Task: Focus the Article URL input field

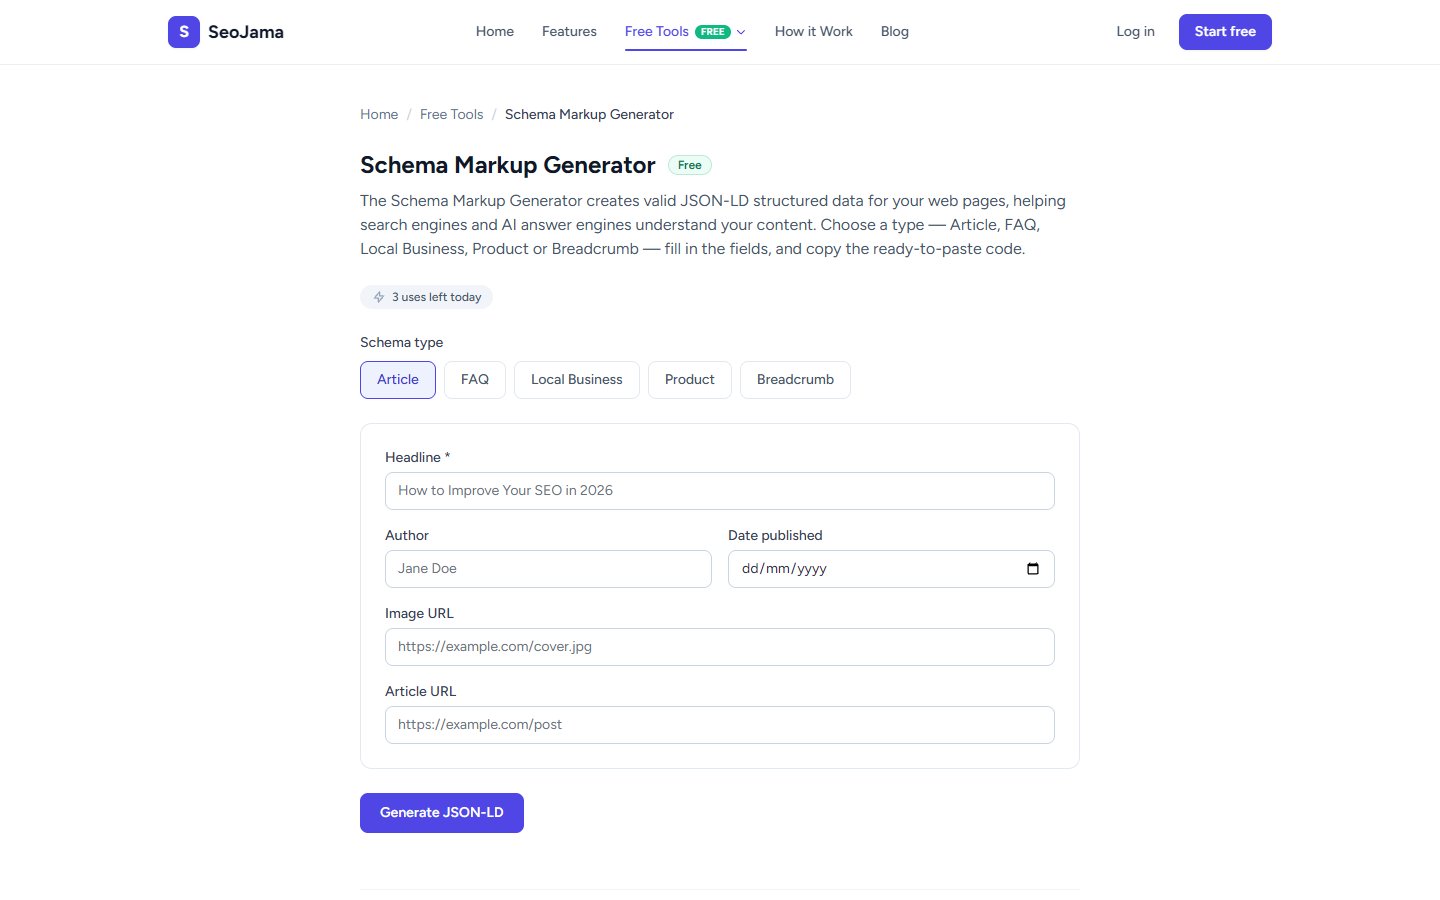Action: pyautogui.click(x=720, y=725)
